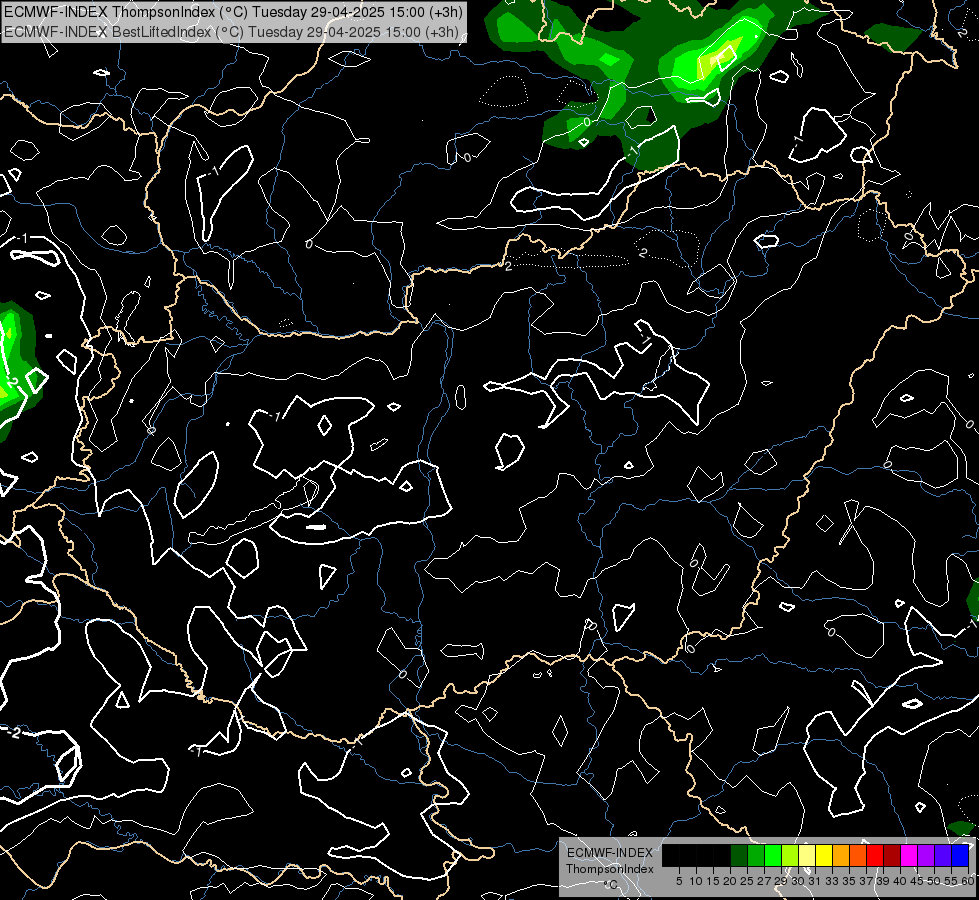Click the °C unit label in legend
The width and height of the screenshot is (979, 900).
pyautogui.click(x=611, y=885)
